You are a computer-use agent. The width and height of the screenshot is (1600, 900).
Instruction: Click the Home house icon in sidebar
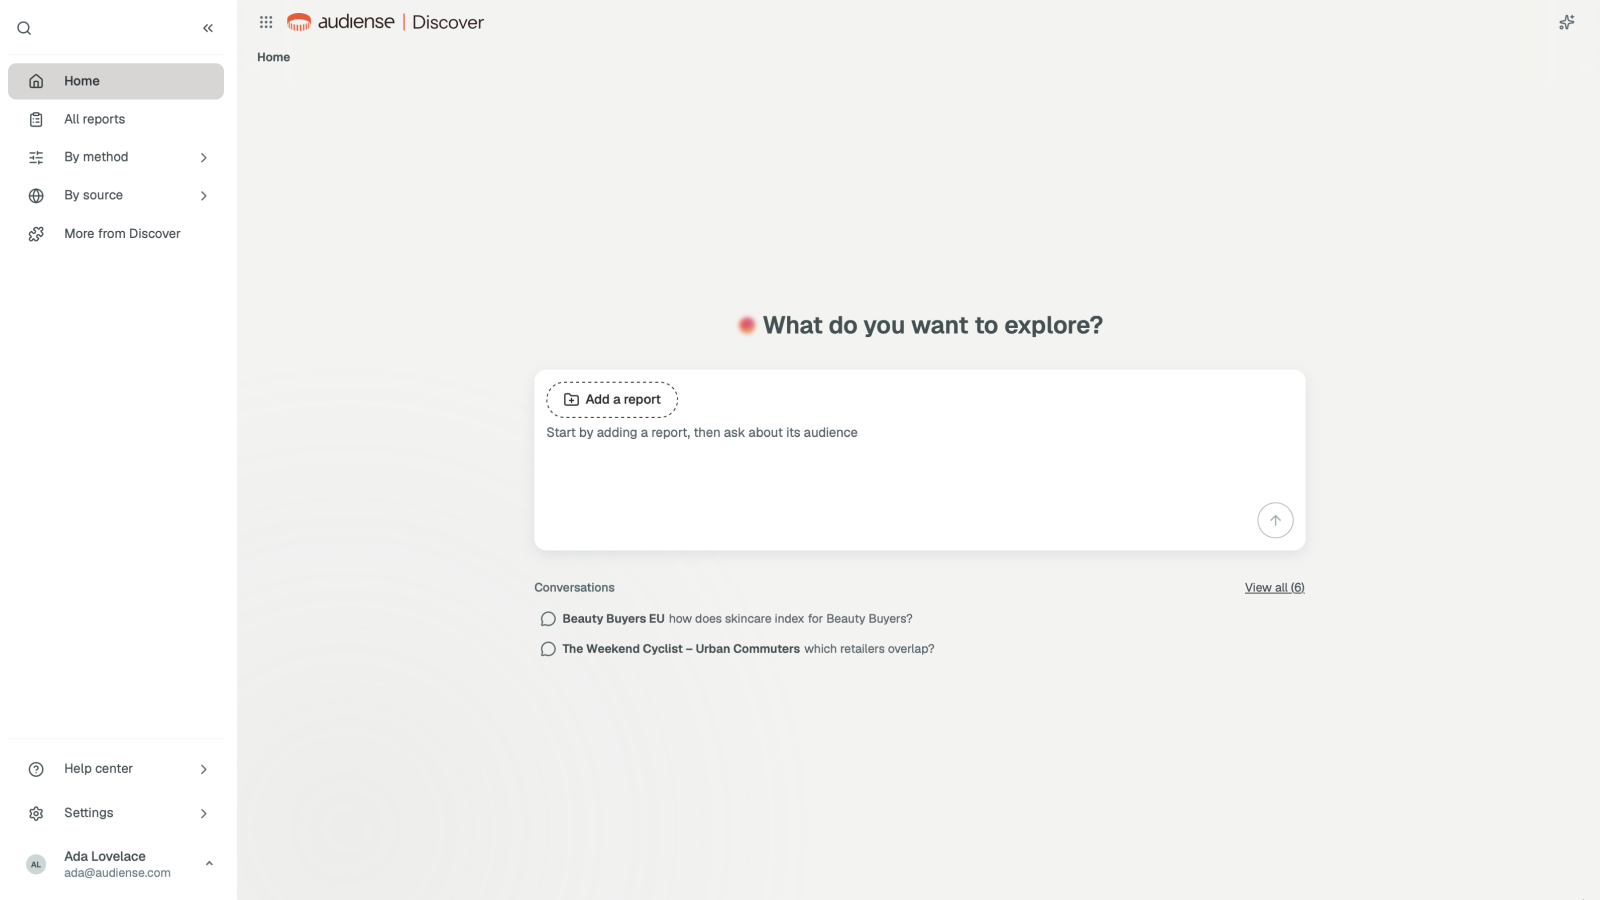tap(36, 81)
